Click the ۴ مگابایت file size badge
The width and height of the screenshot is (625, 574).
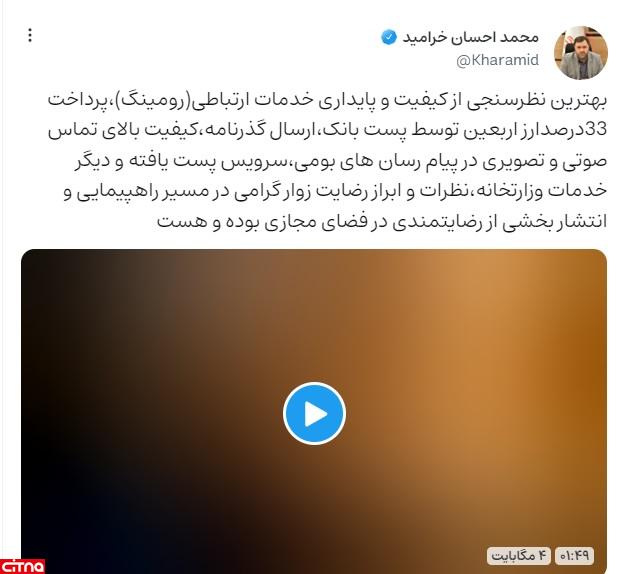(x=519, y=556)
